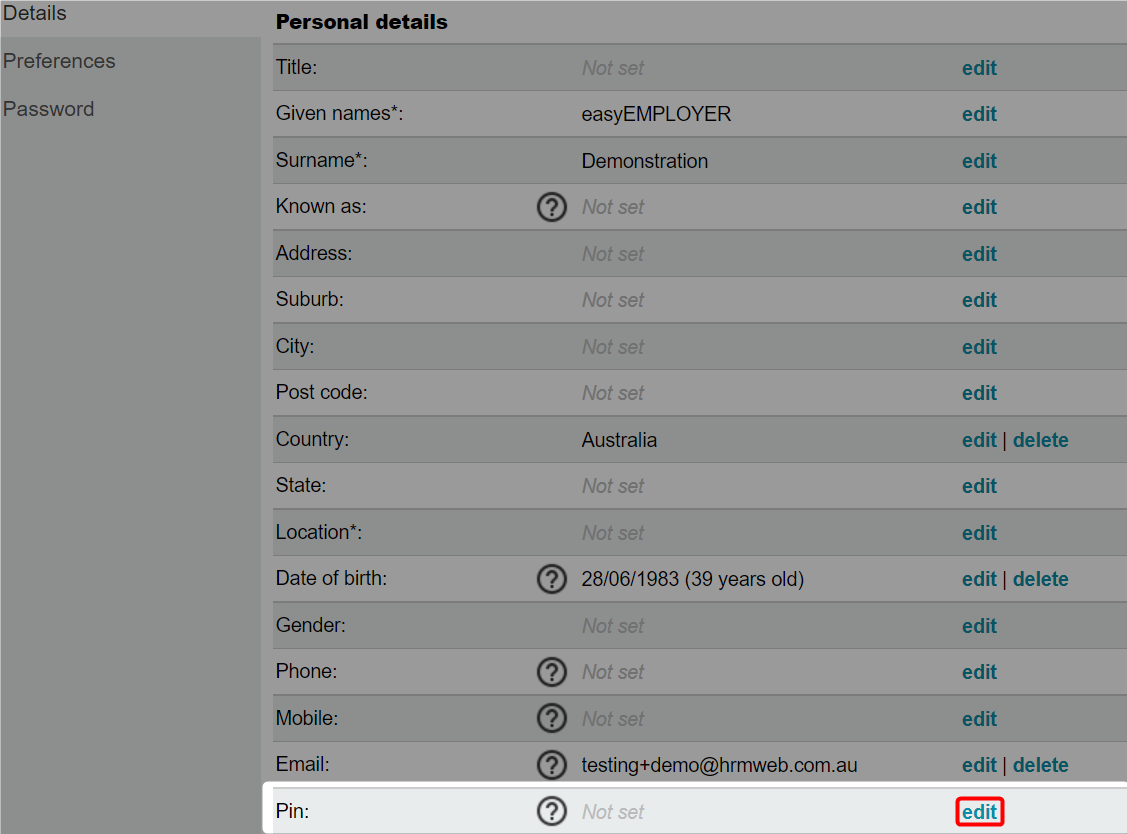Open help icon for Mobile
This screenshot has width=1127, height=834.
point(552,718)
